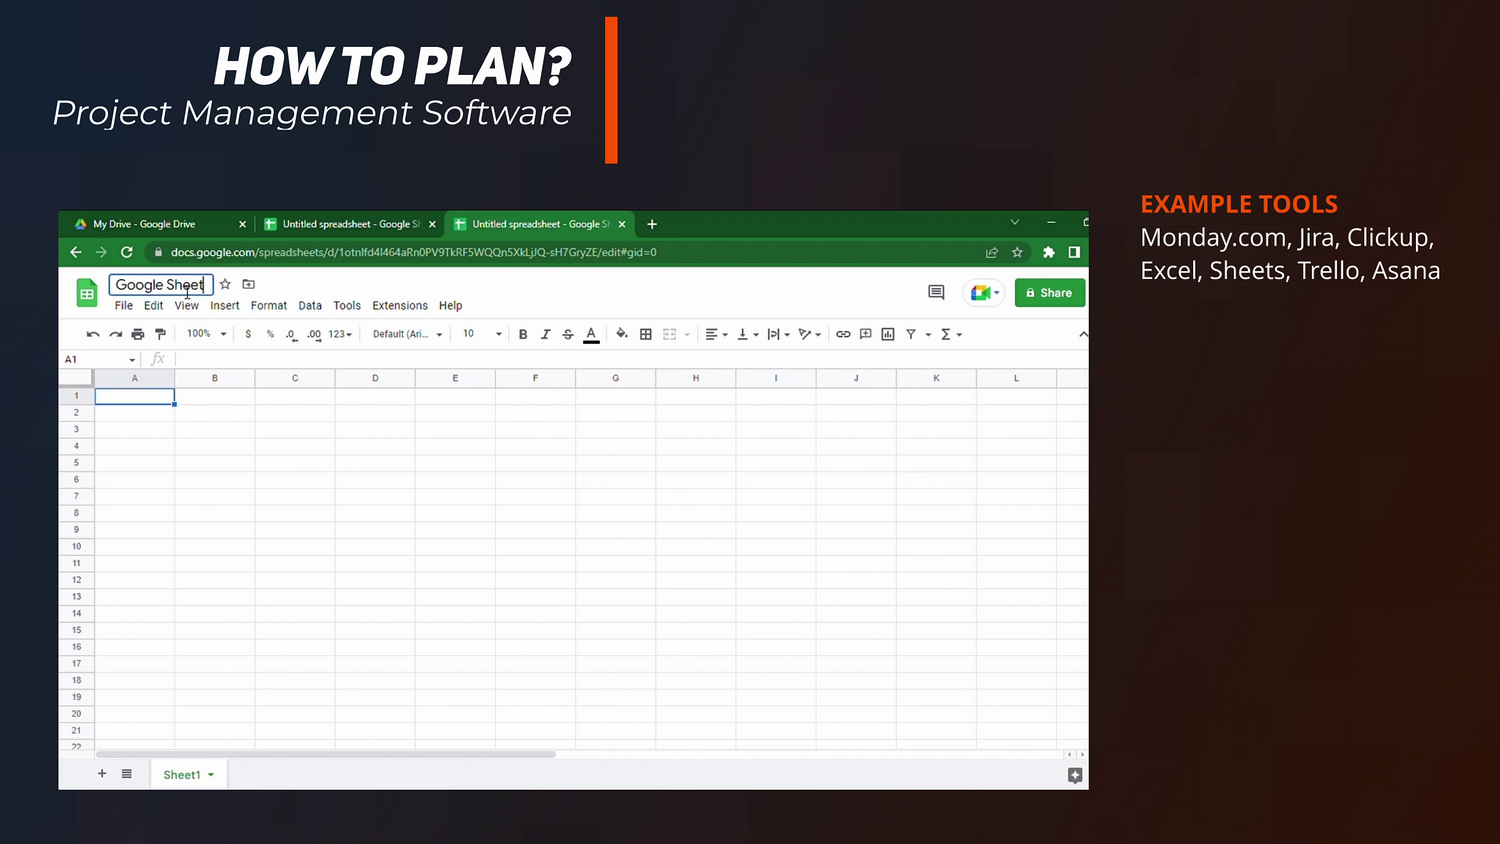Toggle italic formatting
Viewport: 1500px width, 844px height.
click(x=545, y=334)
